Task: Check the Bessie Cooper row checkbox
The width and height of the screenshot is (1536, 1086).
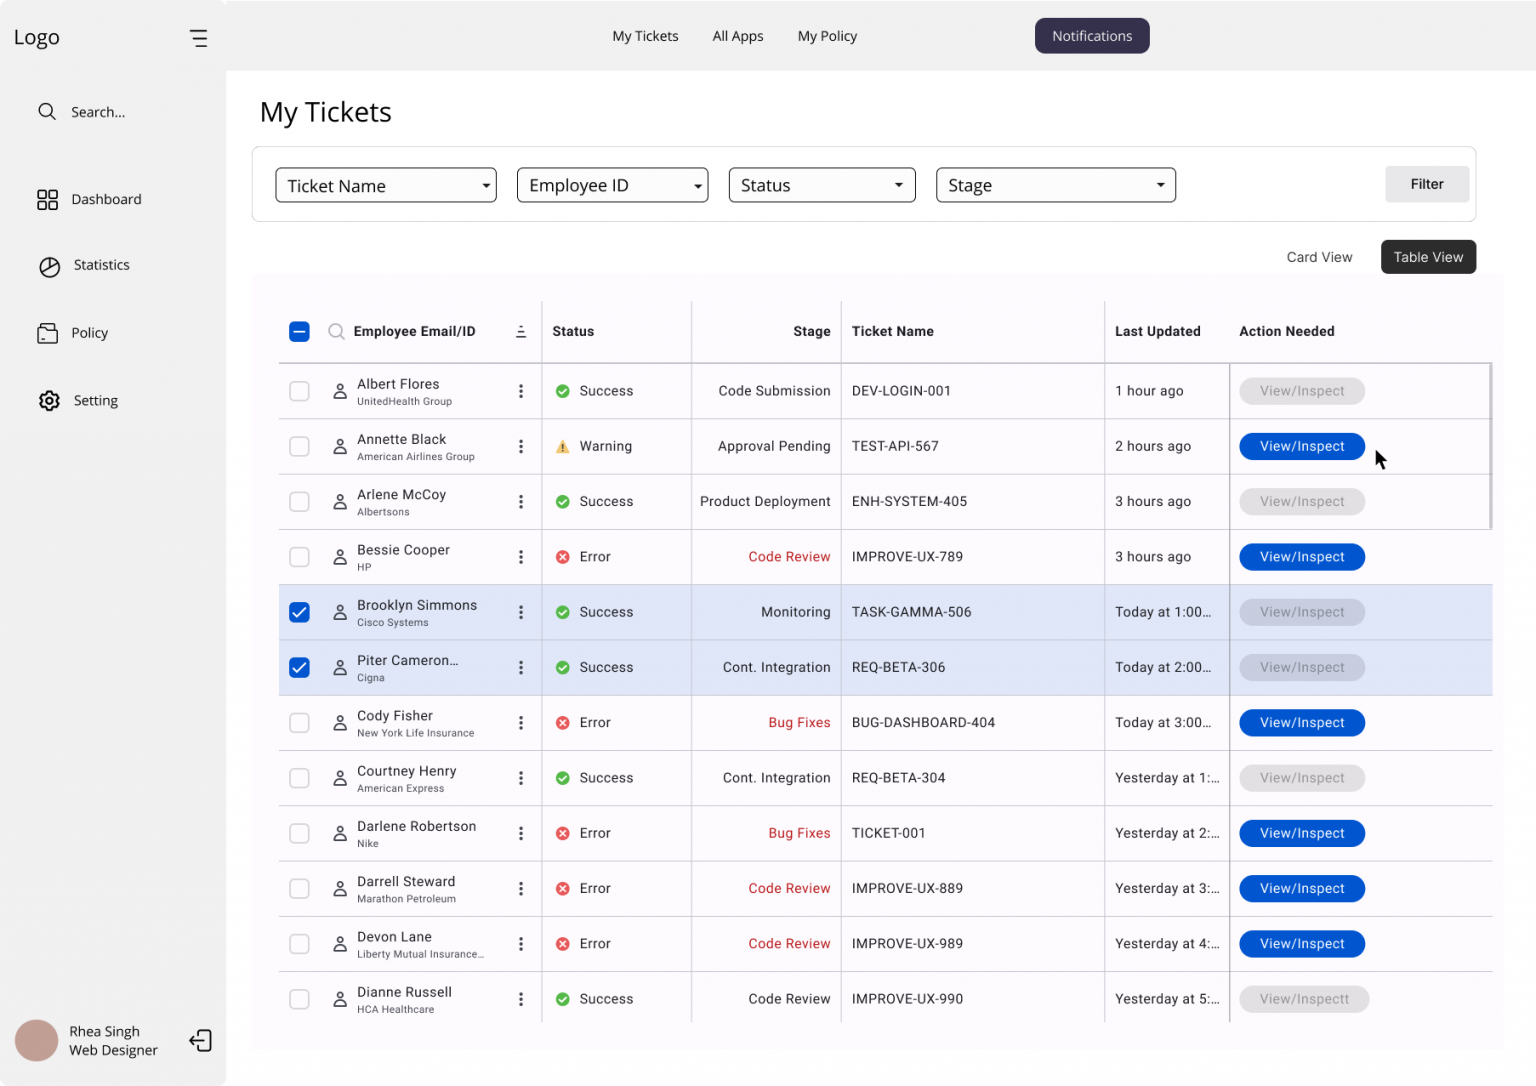Action: pyautogui.click(x=299, y=557)
